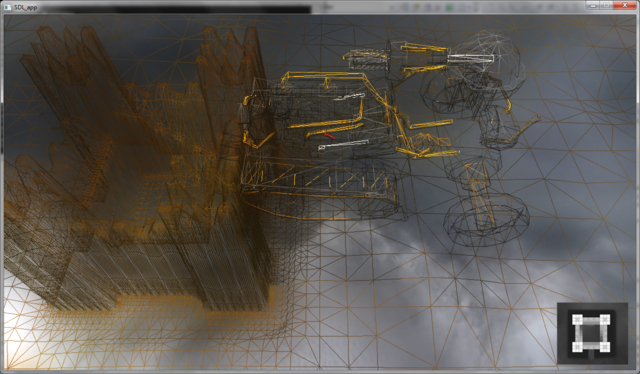Maximize the SDL_app window
The image size is (640, 374).
(x=607, y=5)
